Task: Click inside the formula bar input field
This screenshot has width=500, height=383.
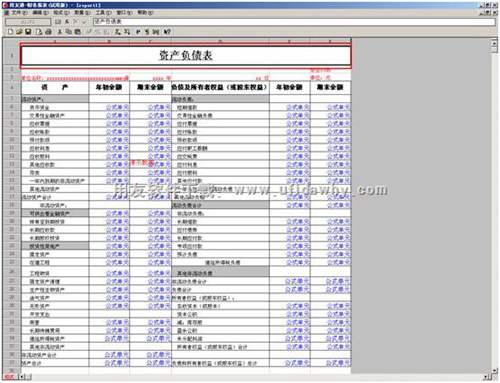Action: [x=293, y=22]
